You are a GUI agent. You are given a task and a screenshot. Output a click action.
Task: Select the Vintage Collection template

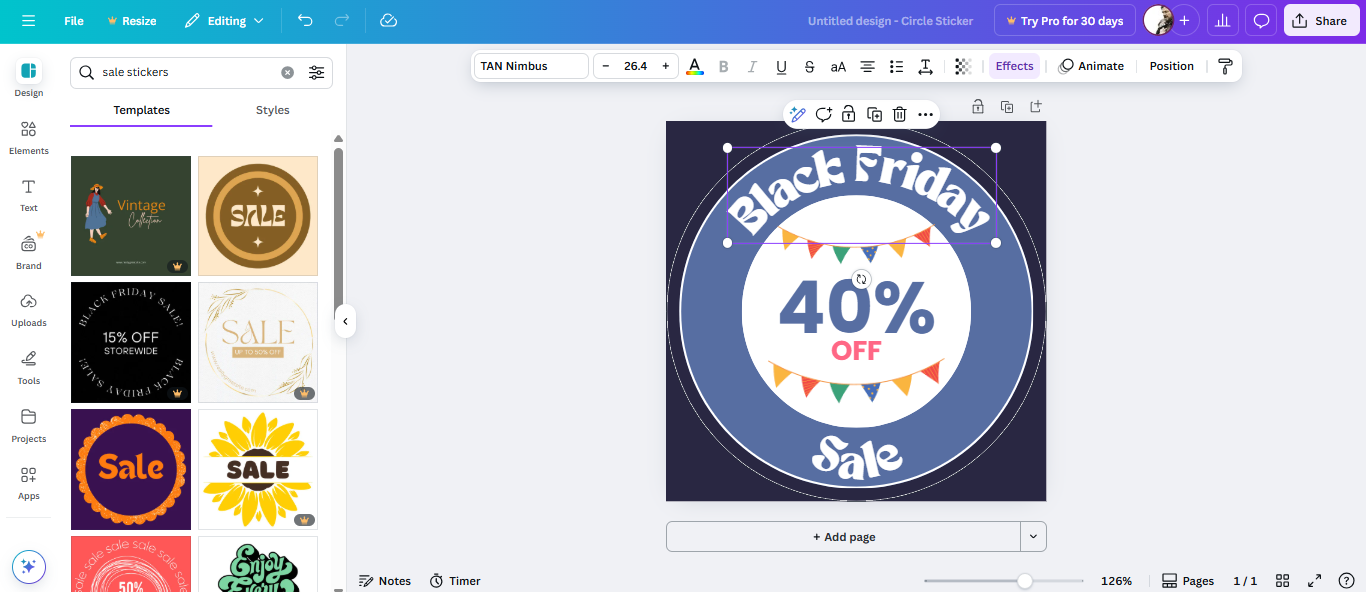point(131,216)
